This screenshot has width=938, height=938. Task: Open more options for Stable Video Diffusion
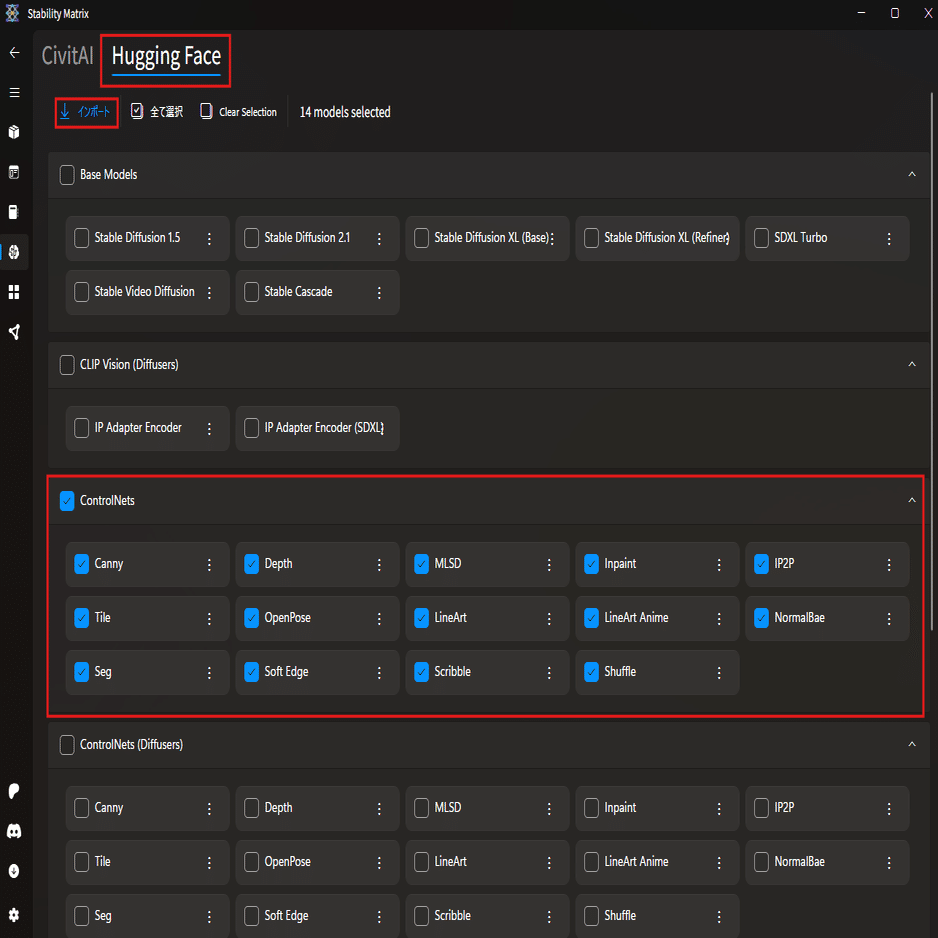point(209,293)
